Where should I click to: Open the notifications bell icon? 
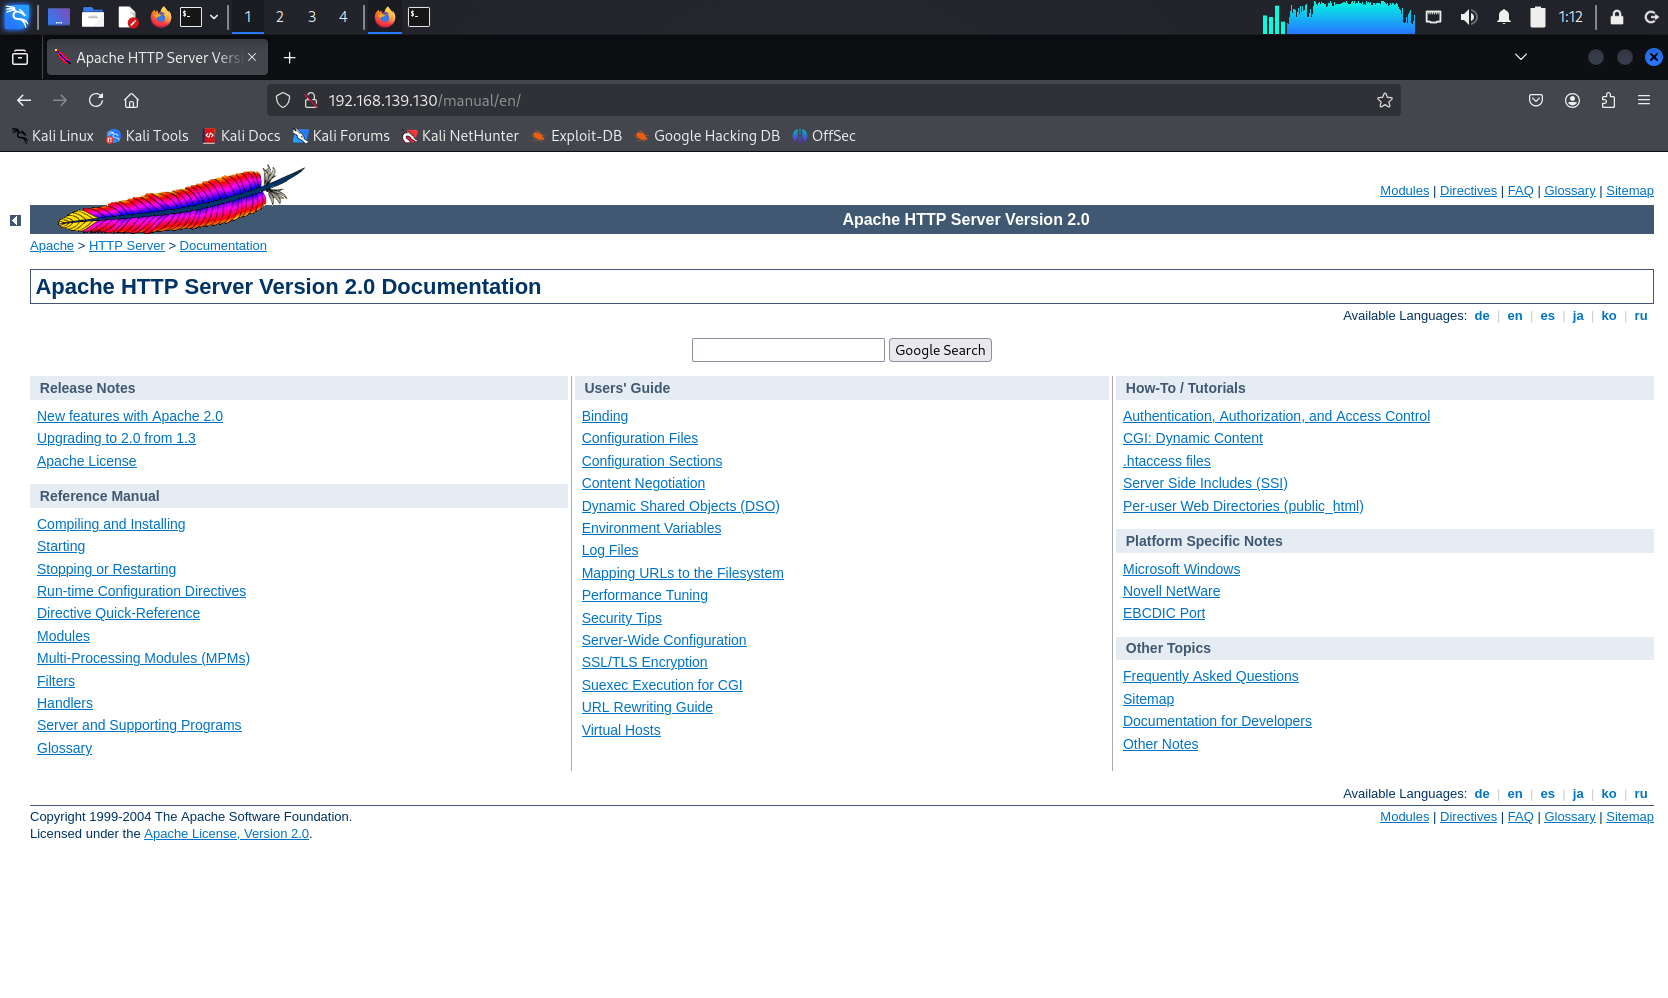(1504, 17)
